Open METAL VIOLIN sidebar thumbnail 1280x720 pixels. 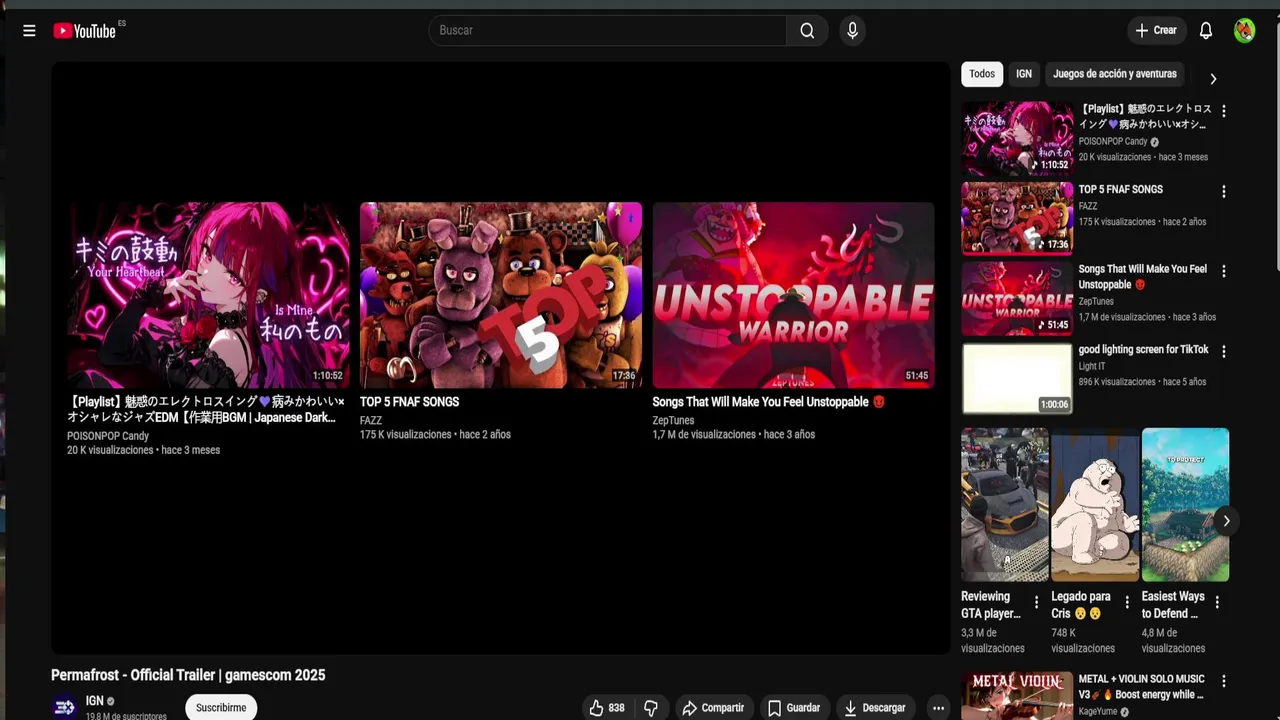[1017, 696]
